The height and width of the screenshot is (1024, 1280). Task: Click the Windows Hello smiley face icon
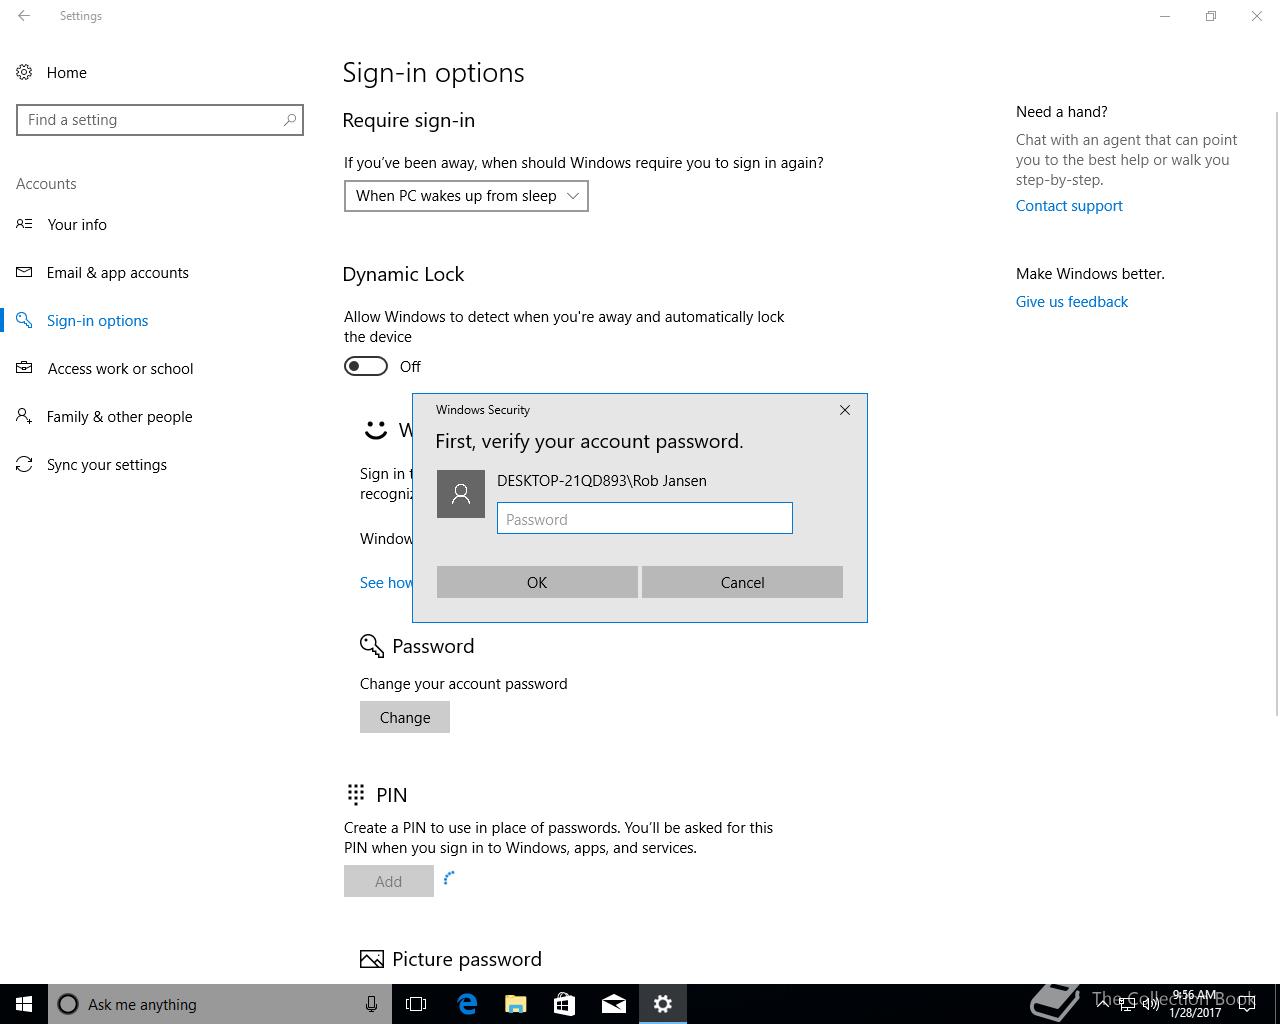point(375,430)
